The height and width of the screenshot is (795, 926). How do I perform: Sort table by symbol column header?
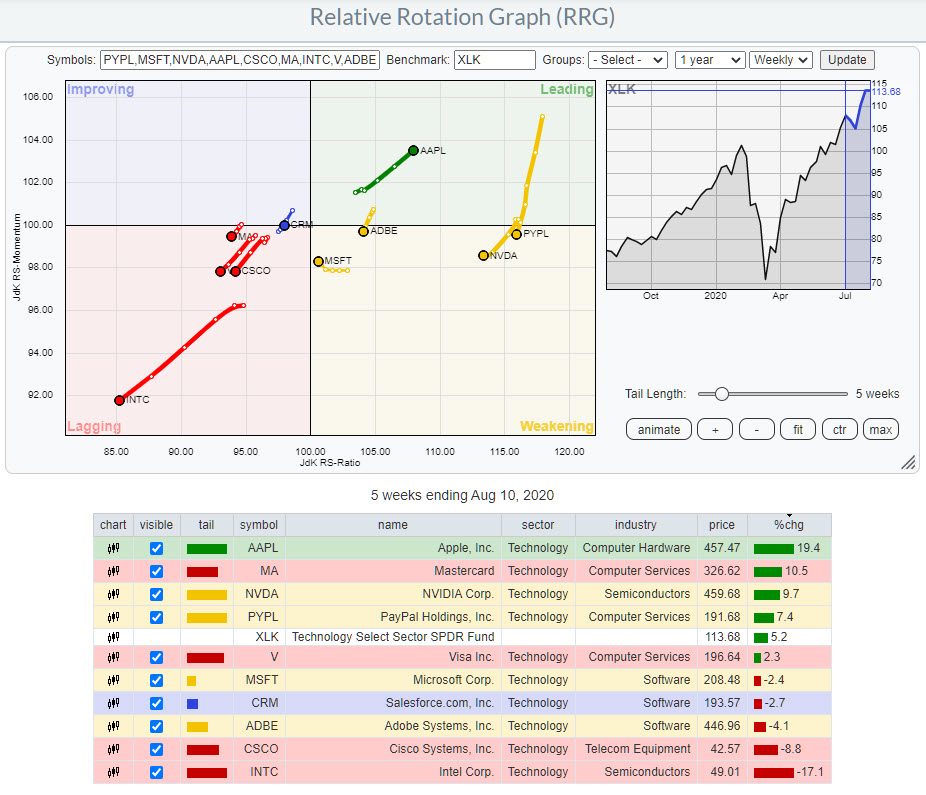point(259,525)
